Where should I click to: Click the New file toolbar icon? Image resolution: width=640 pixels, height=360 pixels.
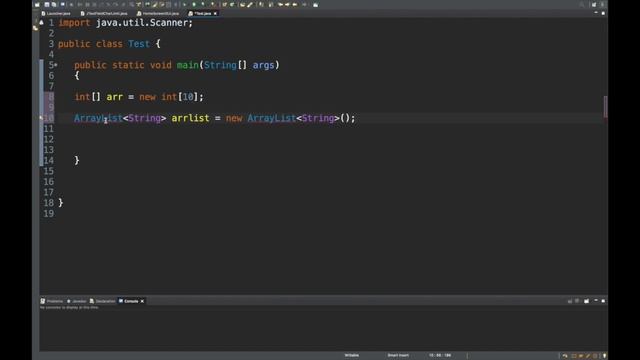click(37, 4)
